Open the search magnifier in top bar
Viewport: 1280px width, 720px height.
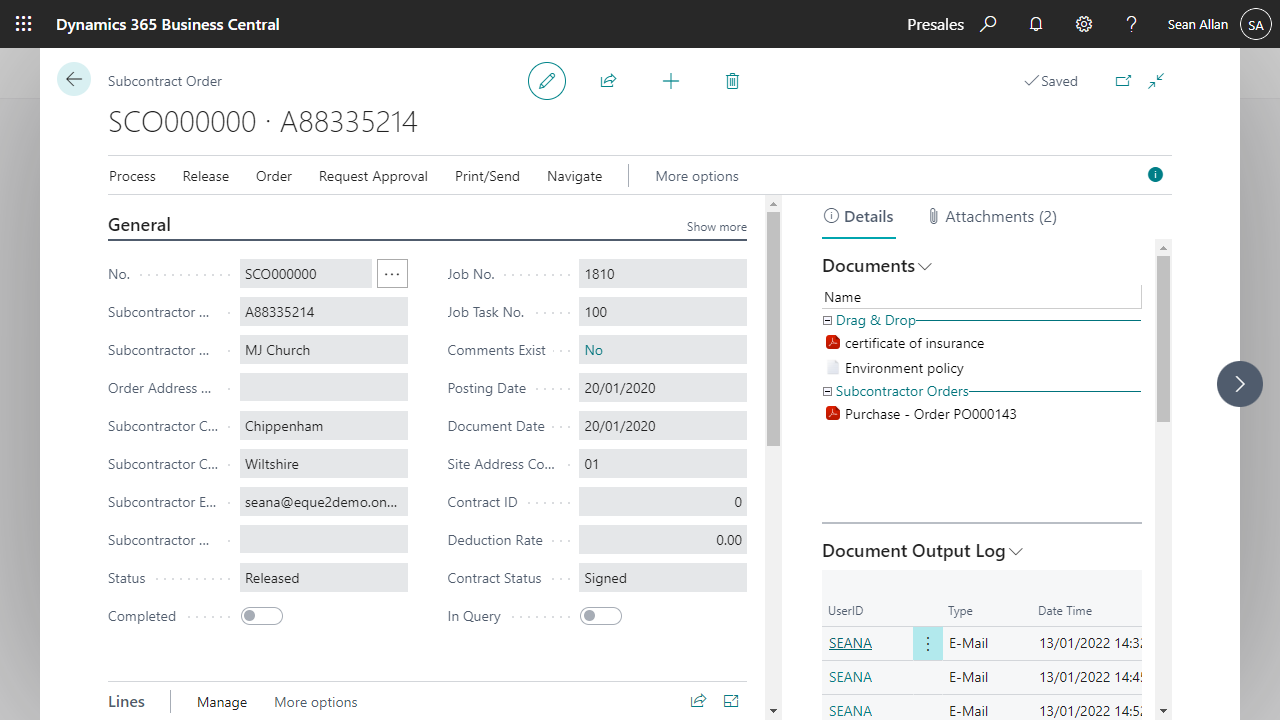point(988,24)
